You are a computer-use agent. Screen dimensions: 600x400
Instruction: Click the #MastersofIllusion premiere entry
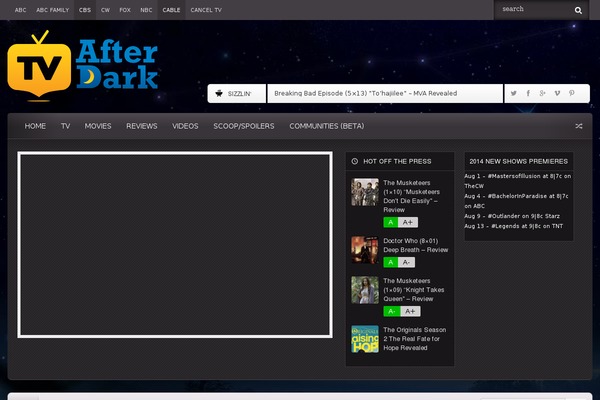click(x=517, y=181)
